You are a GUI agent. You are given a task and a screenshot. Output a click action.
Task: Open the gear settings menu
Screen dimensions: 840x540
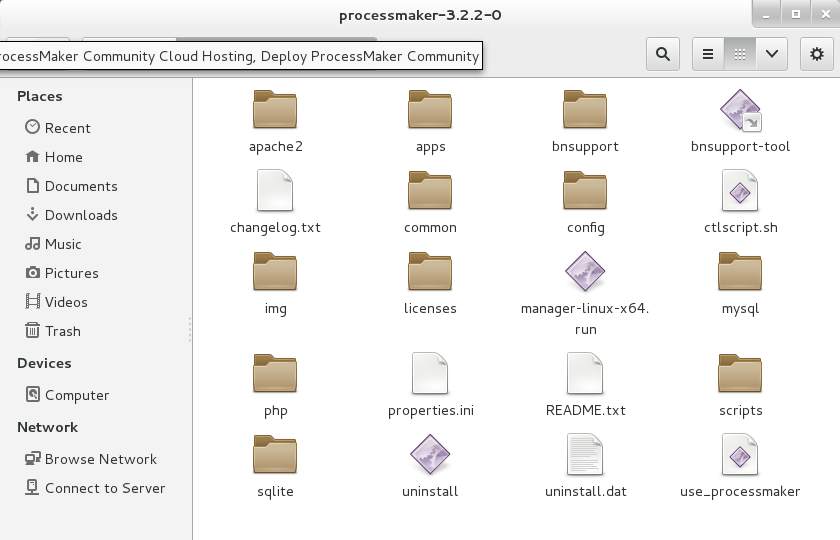coord(817,55)
